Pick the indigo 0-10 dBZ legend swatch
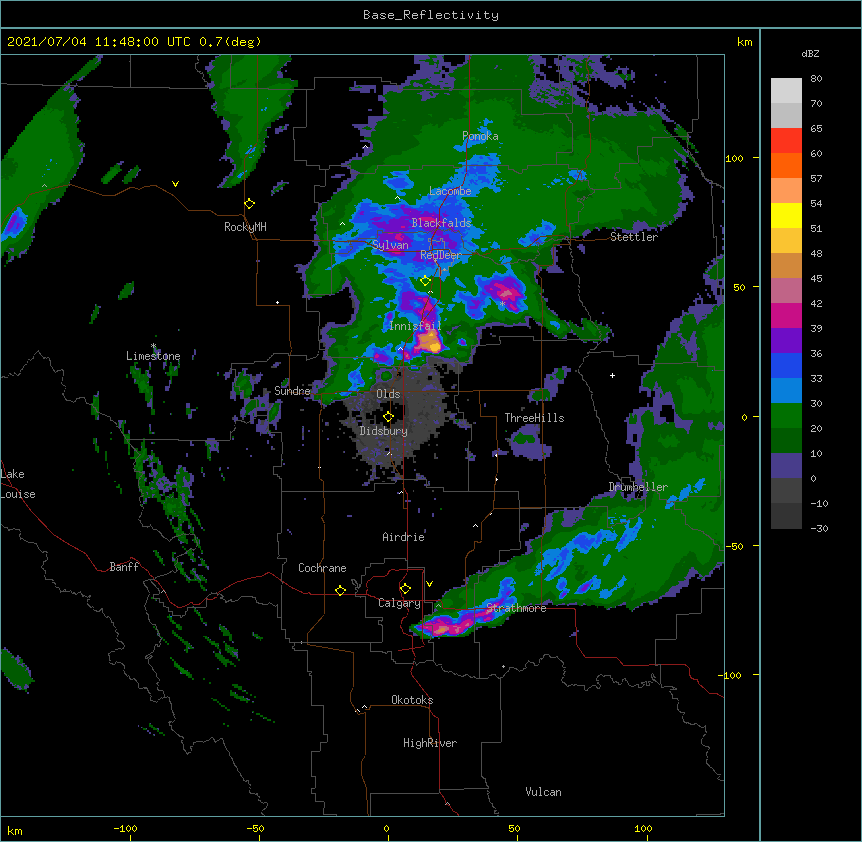 (786, 466)
